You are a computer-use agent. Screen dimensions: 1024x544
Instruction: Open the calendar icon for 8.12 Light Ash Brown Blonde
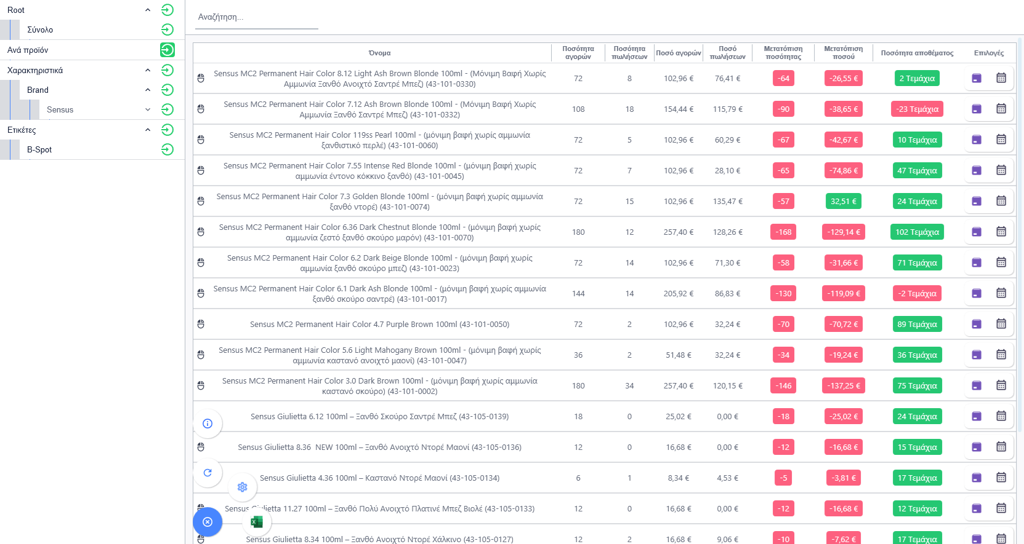(1001, 78)
